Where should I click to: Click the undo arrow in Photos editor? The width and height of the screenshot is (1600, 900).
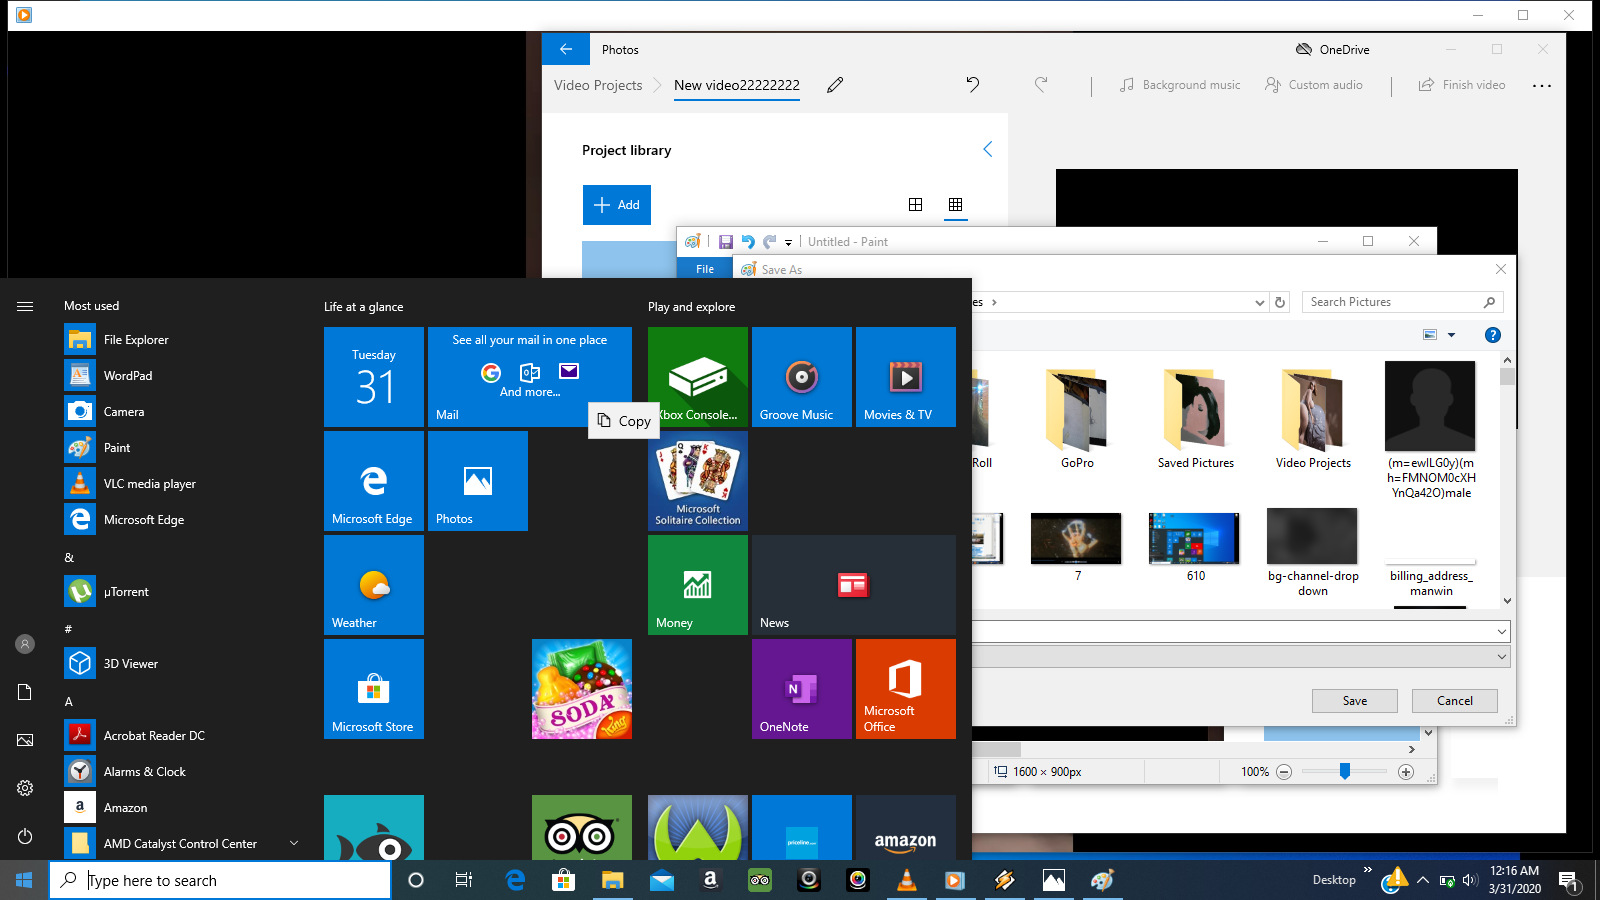(972, 85)
